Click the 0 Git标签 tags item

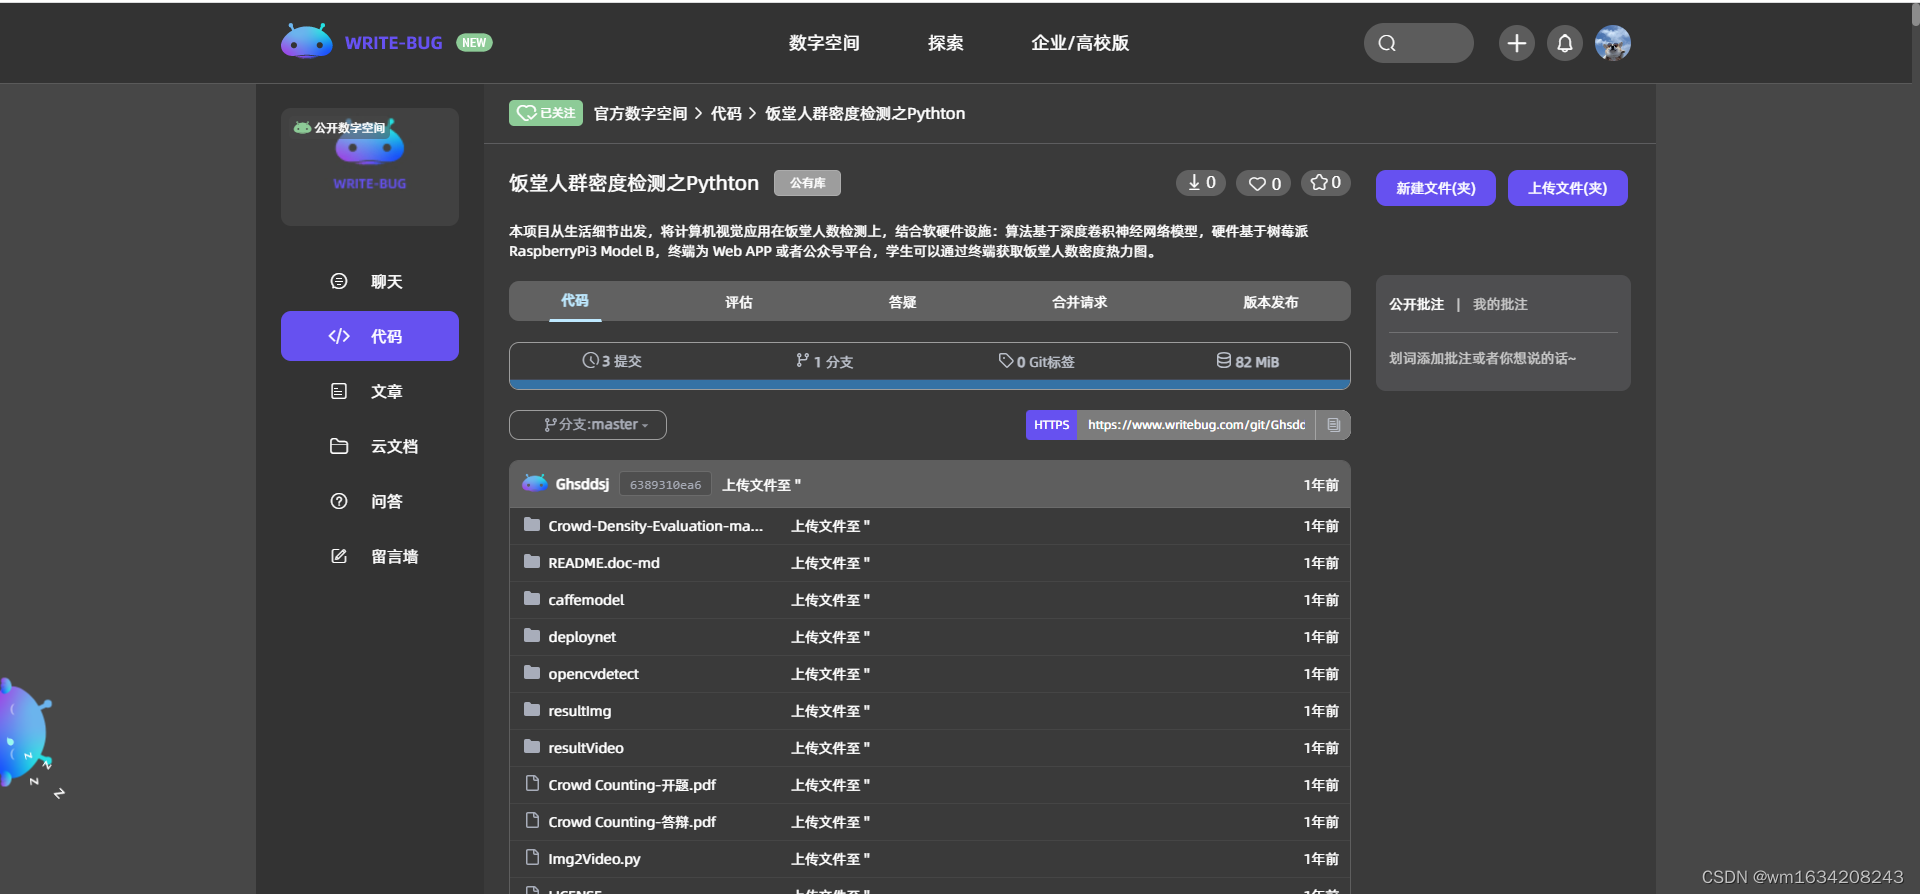click(1036, 361)
